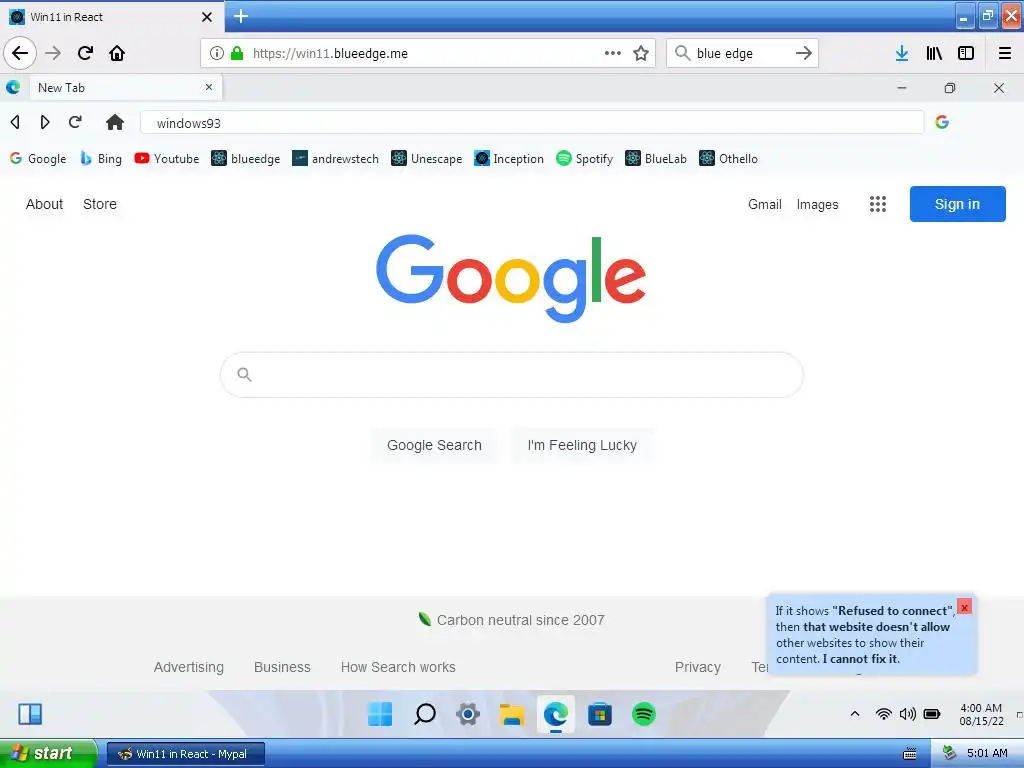
Task: Click the Edge icon on Win11 taskbar
Action: (x=556, y=714)
